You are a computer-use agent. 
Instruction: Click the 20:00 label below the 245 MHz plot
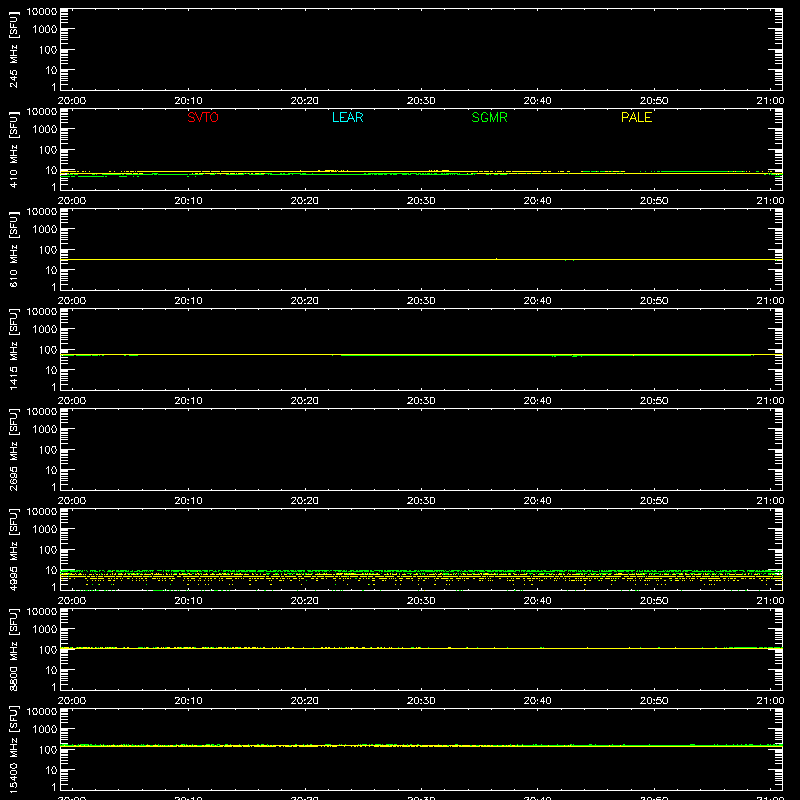click(x=72, y=101)
